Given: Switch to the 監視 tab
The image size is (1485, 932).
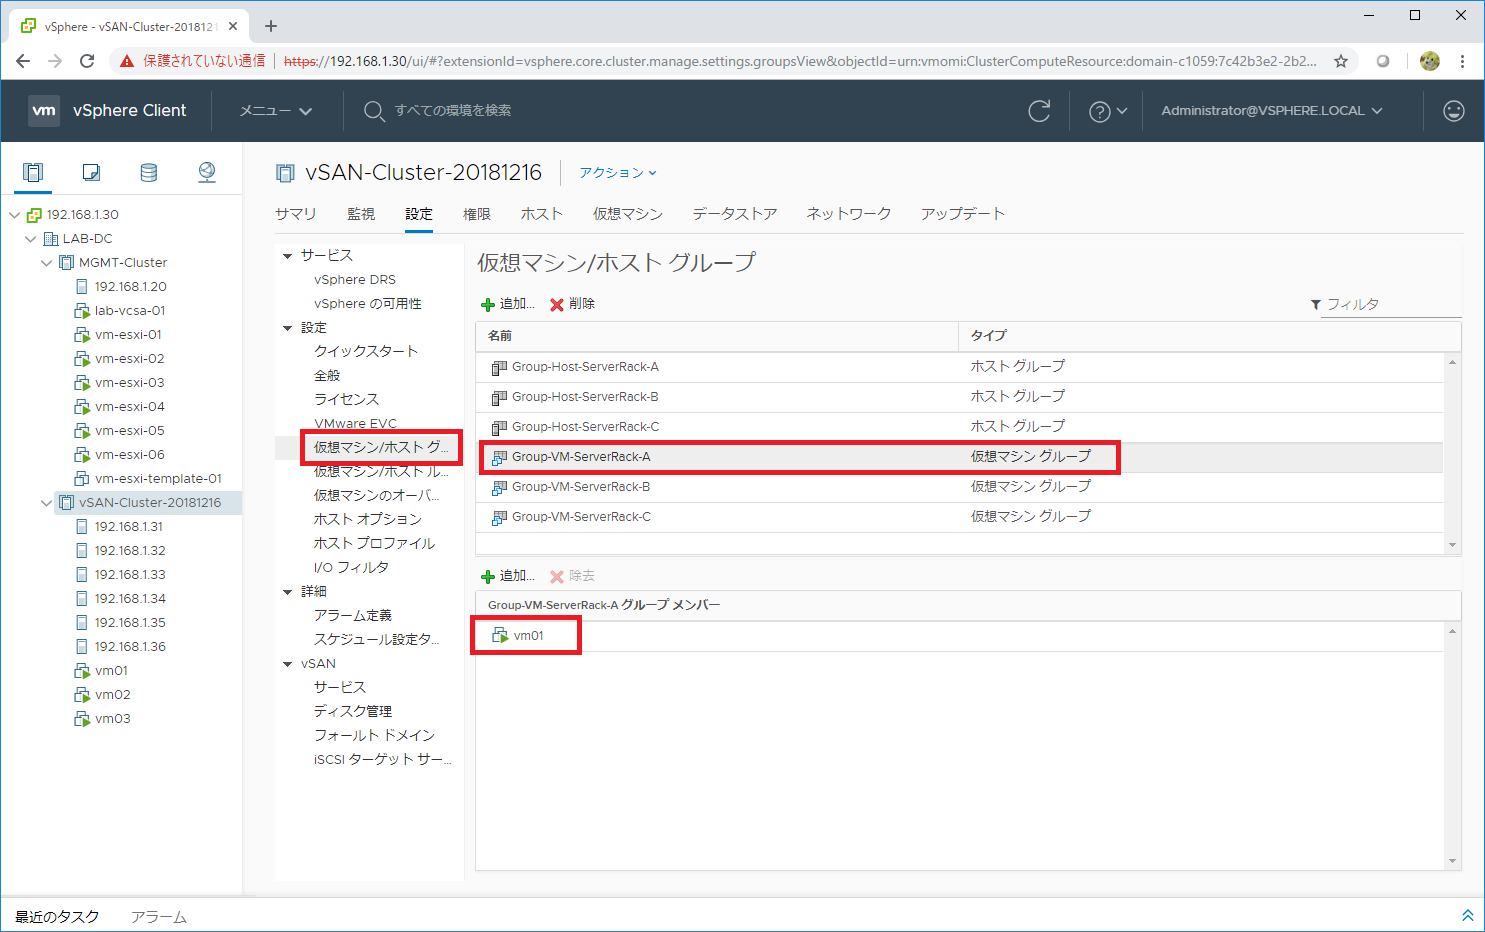Looking at the screenshot, I should point(361,214).
